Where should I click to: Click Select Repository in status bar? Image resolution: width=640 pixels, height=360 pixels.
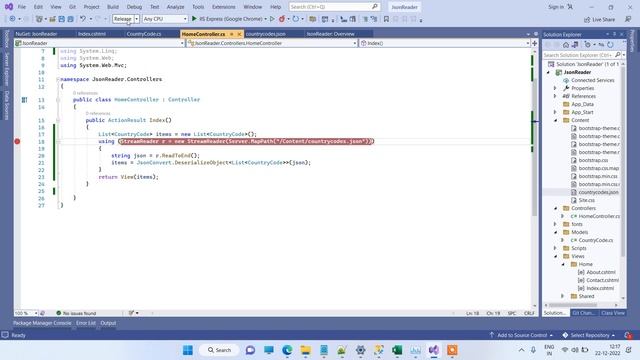(588, 335)
